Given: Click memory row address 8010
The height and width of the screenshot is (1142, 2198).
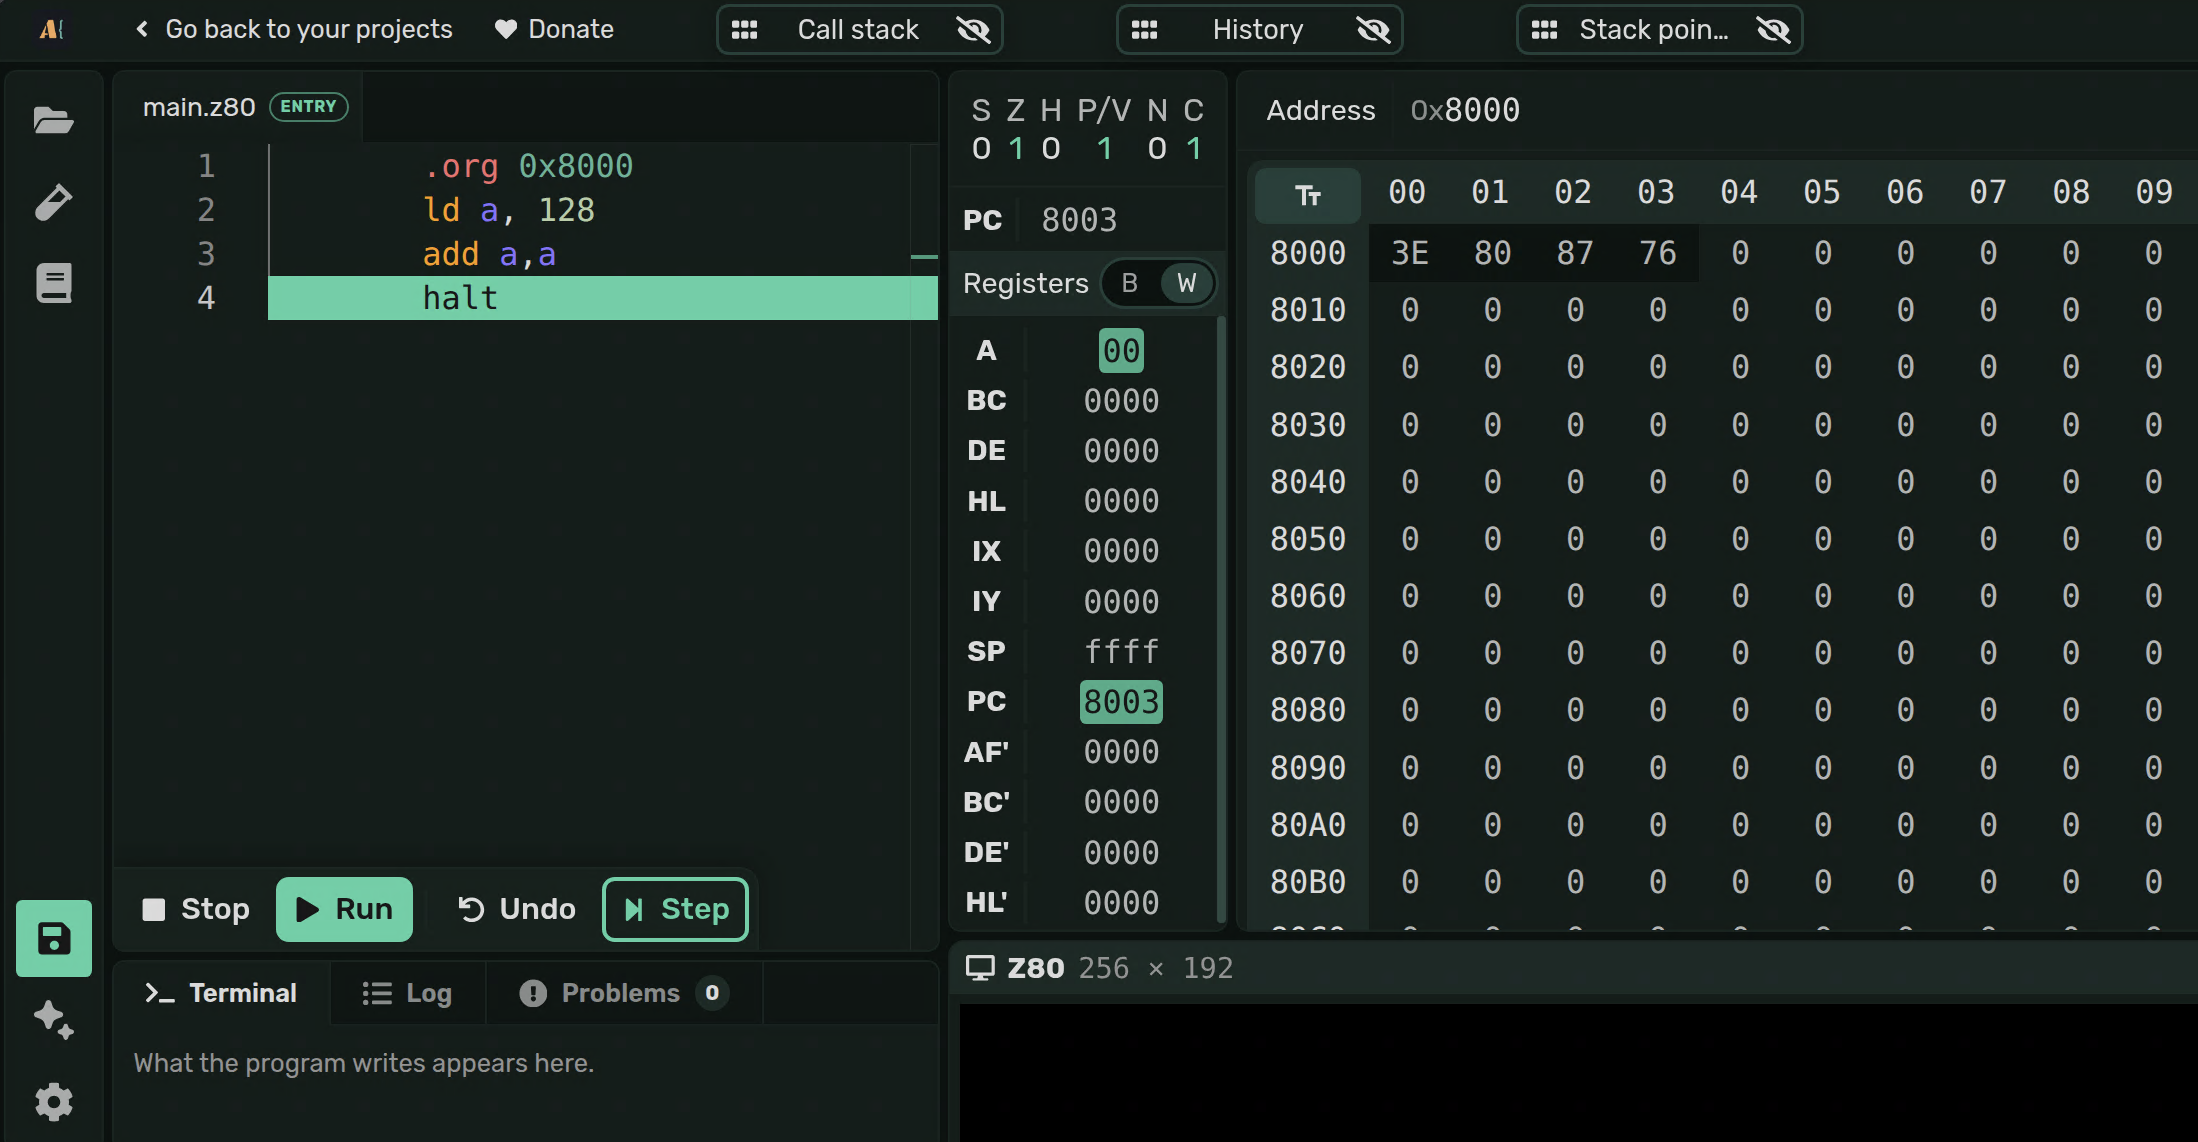Looking at the screenshot, I should pyautogui.click(x=1308, y=310).
